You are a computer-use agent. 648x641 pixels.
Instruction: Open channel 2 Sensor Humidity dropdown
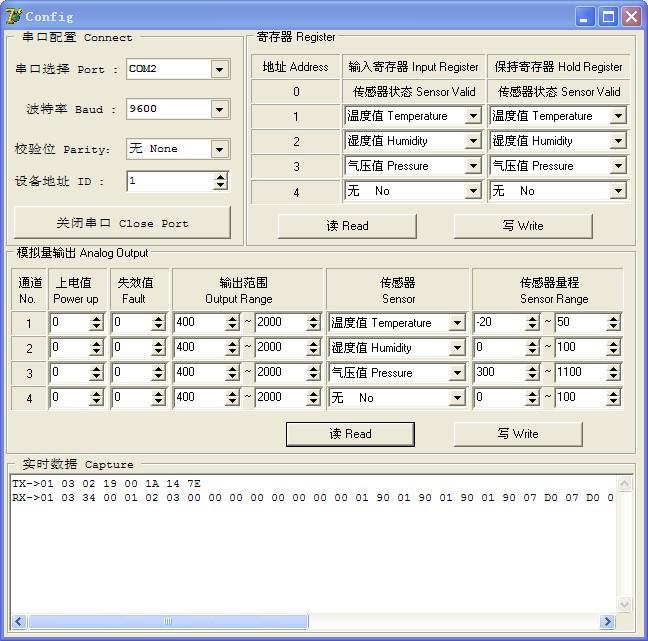point(457,348)
